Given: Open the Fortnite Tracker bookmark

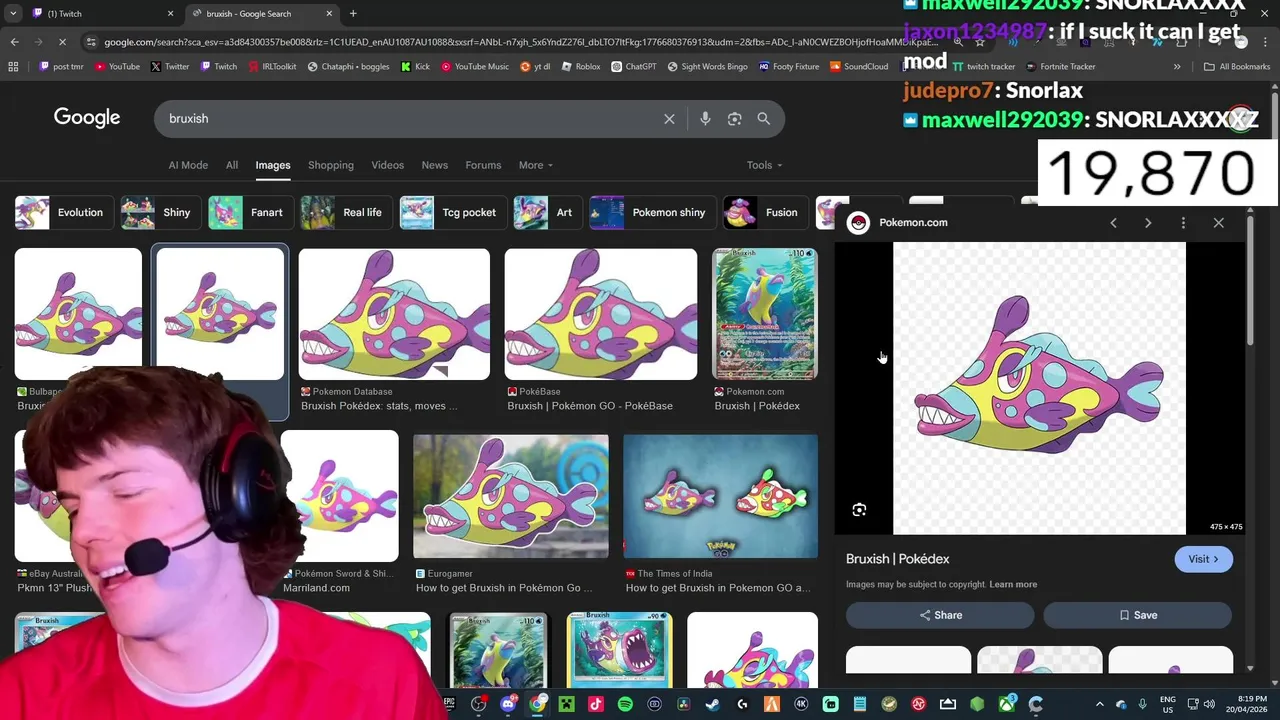Looking at the screenshot, I should click(x=1060, y=67).
